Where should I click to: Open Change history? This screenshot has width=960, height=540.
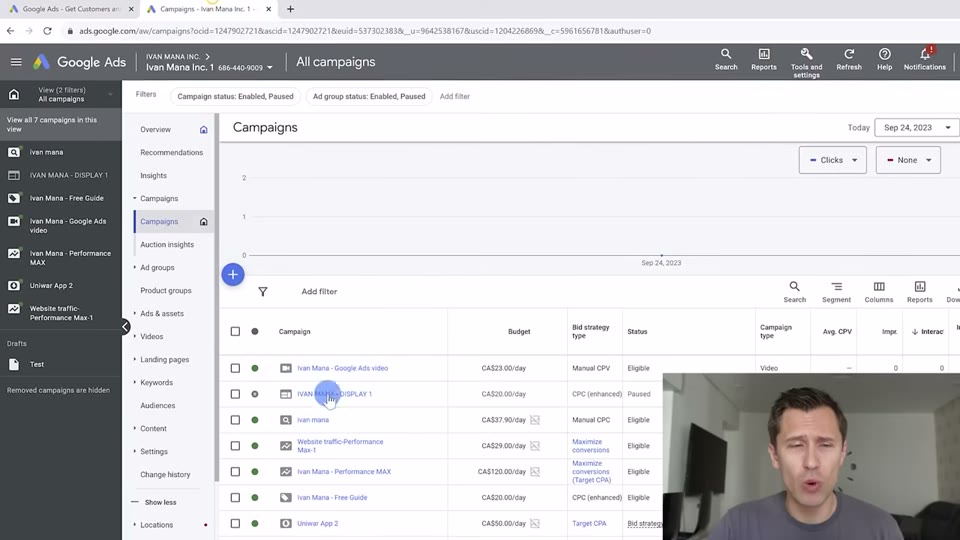165,474
